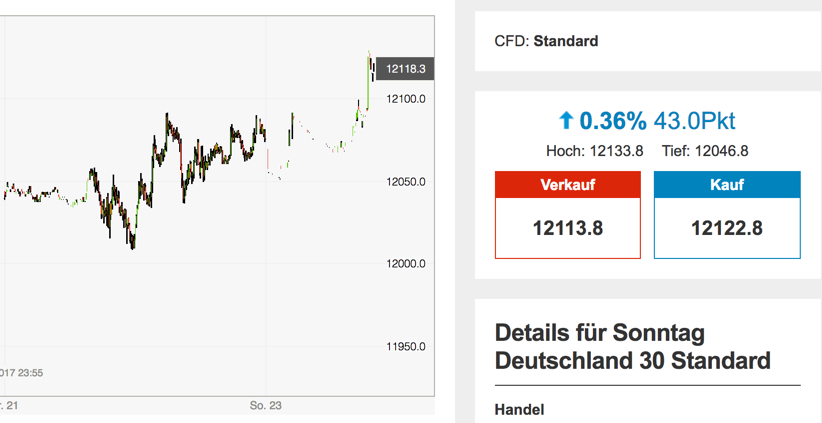Click the tall green candlestick at chart peak
This screenshot has width=822, height=423.
(x=368, y=80)
